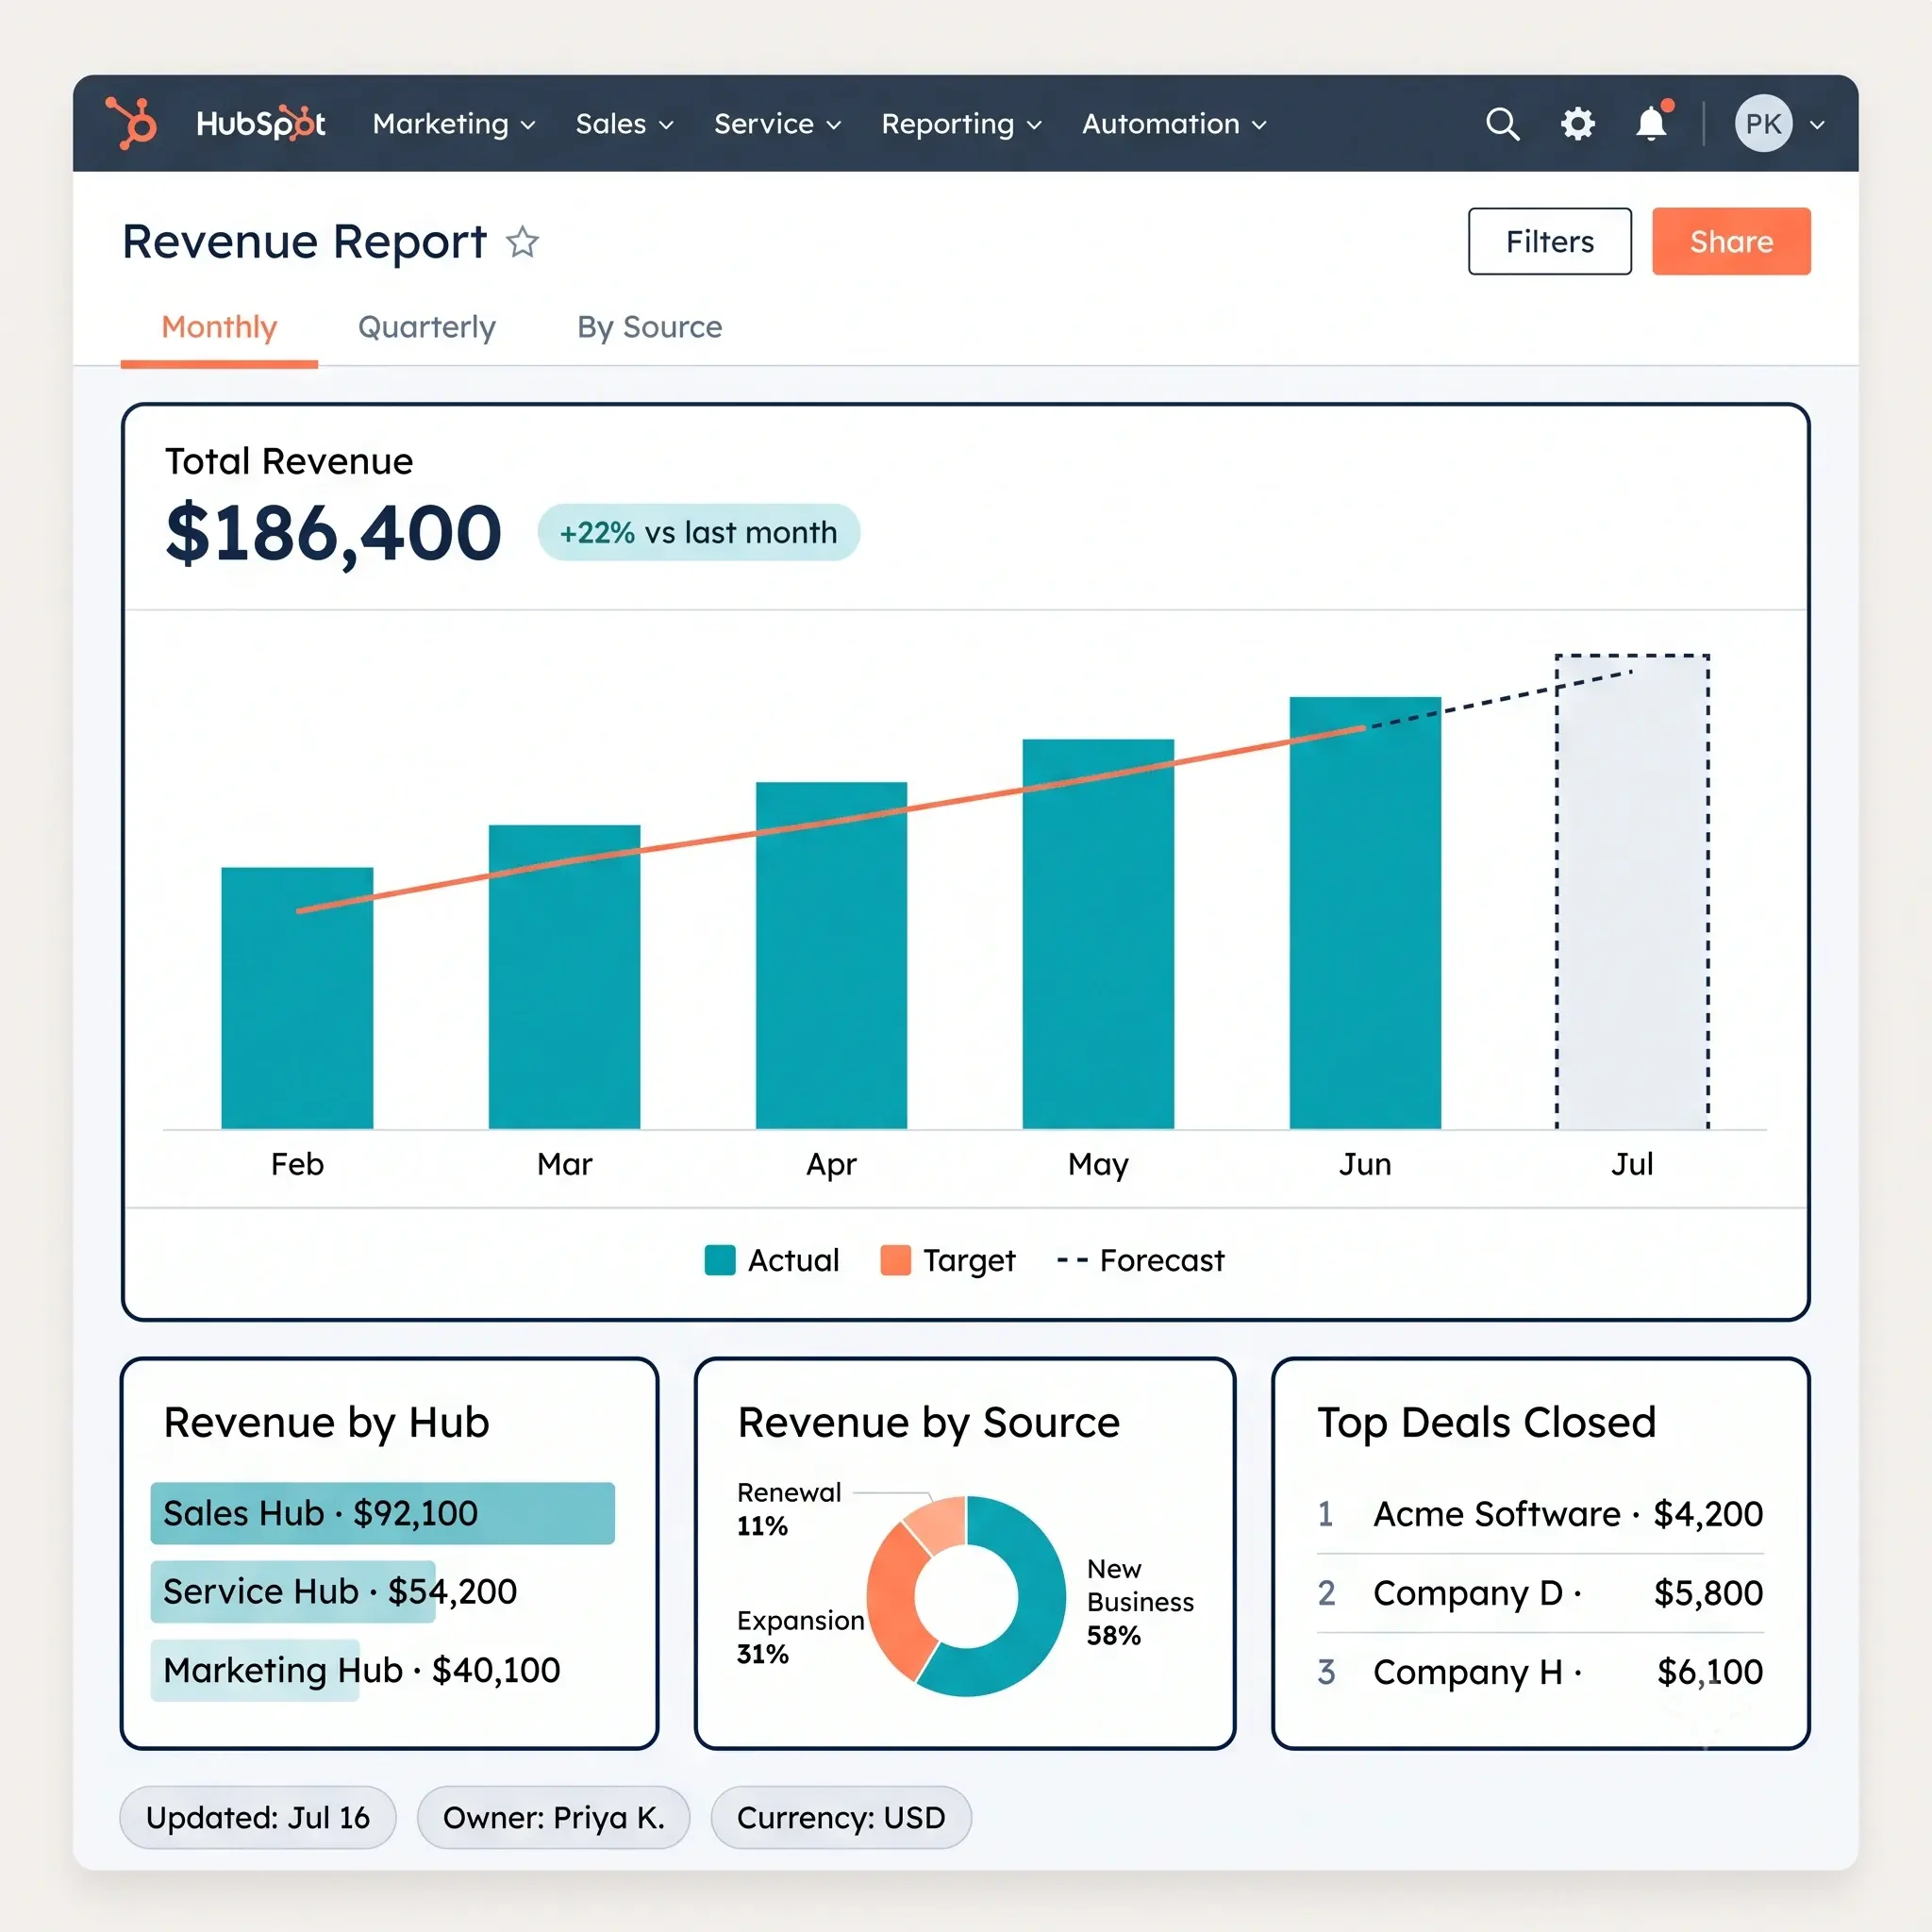Open the Acme Software deal row
Image resolution: width=1932 pixels, height=1932 pixels.
click(1540, 1514)
